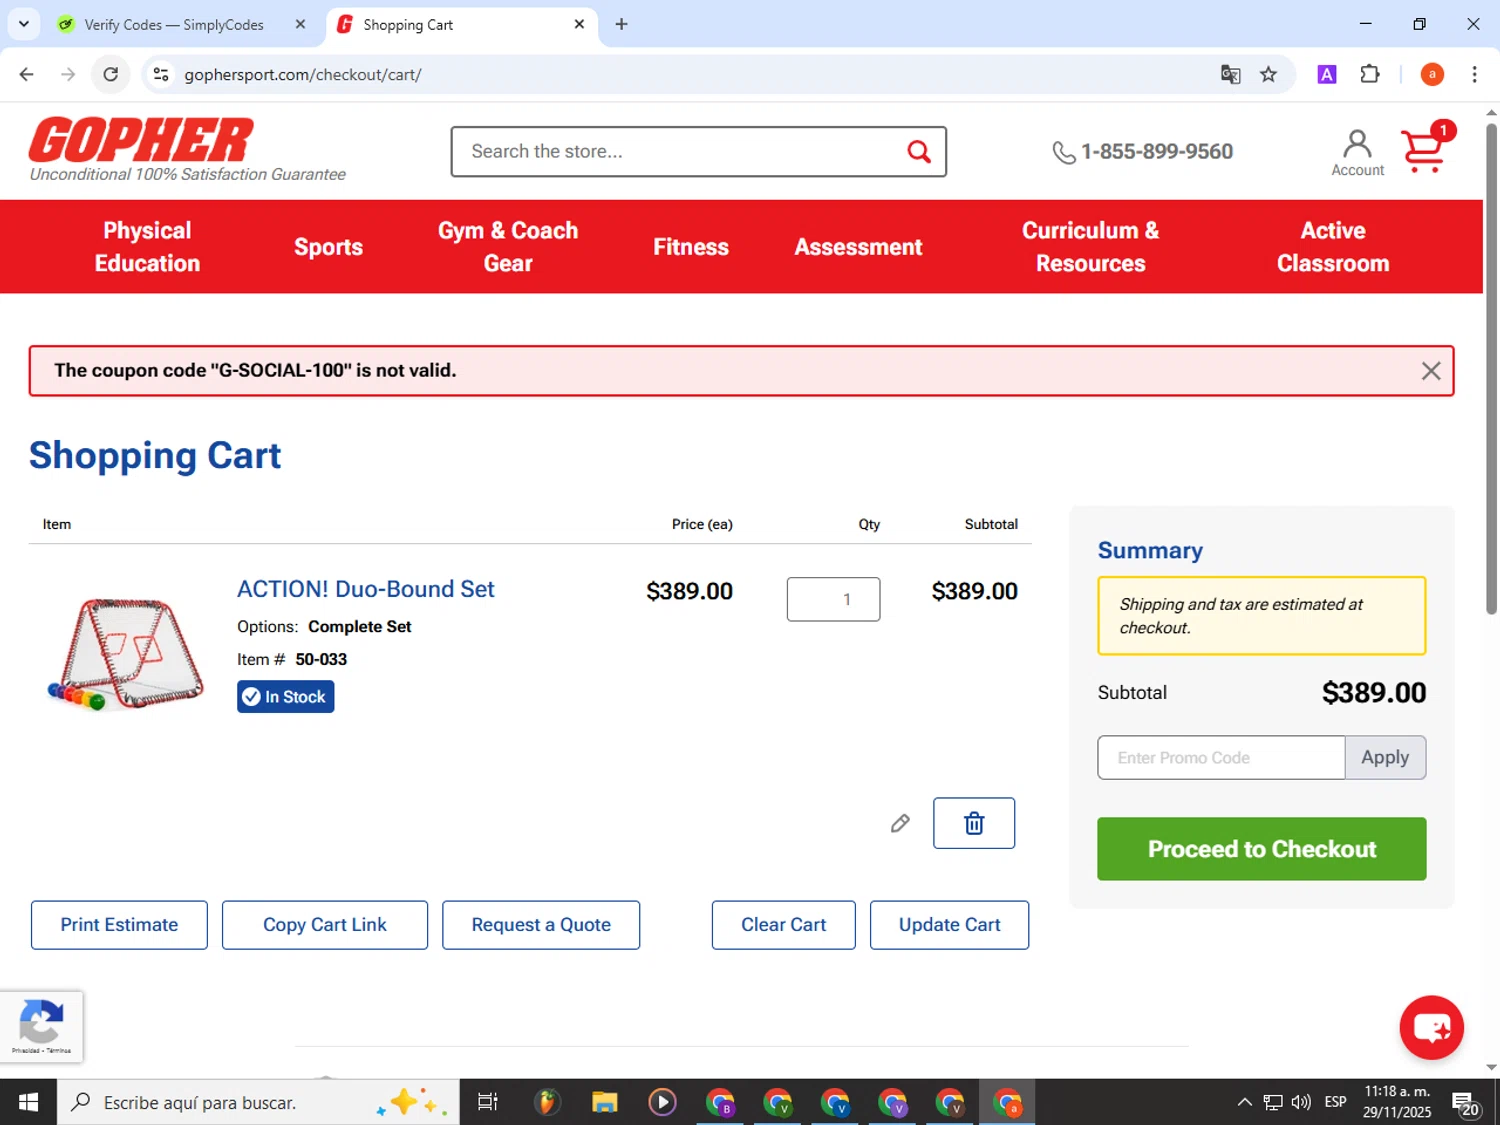
Task: Open the Curriculum & Resources menu
Action: 1090,247
